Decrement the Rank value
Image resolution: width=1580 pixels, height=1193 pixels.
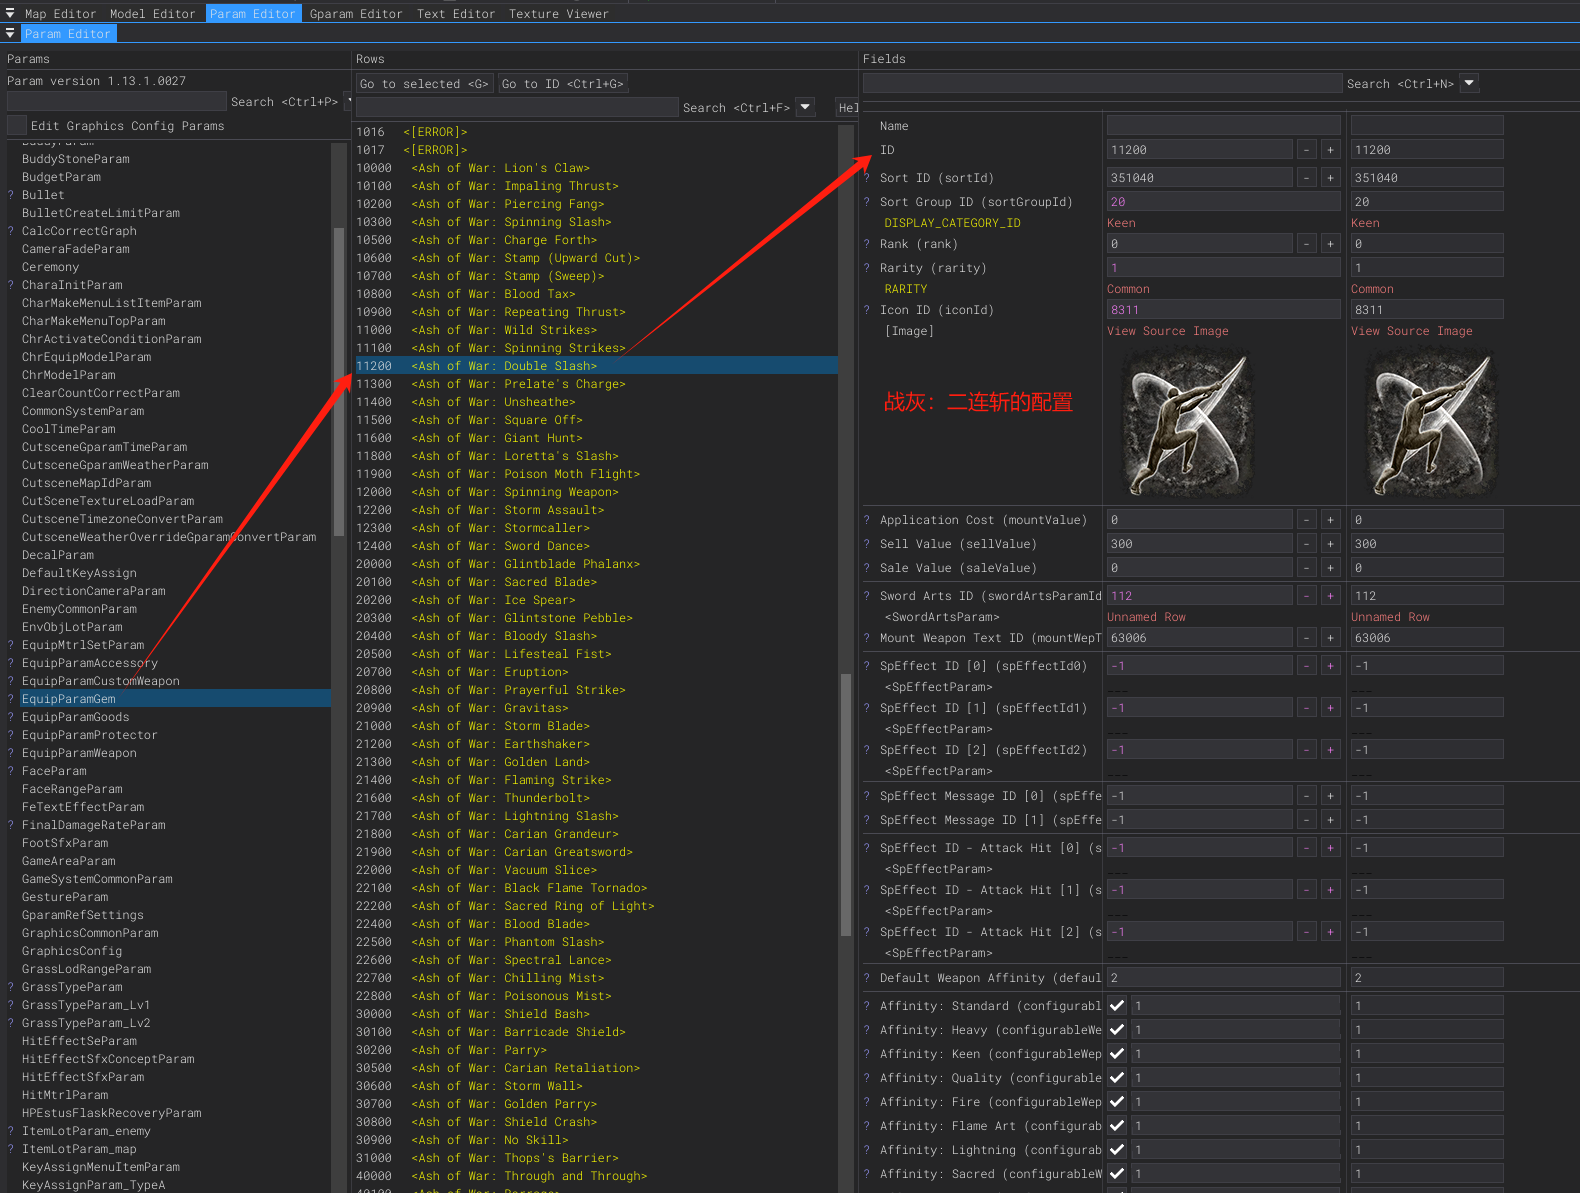pyautogui.click(x=1306, y=244)
